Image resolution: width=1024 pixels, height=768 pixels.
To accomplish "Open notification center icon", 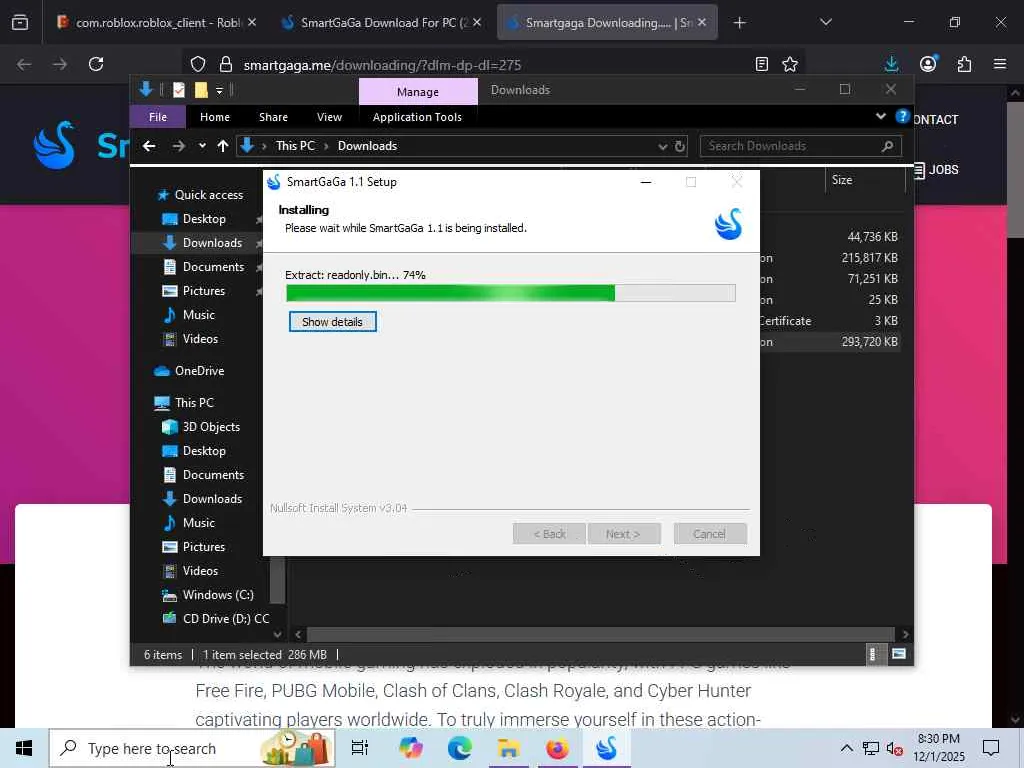I will [x=991, y=748].
